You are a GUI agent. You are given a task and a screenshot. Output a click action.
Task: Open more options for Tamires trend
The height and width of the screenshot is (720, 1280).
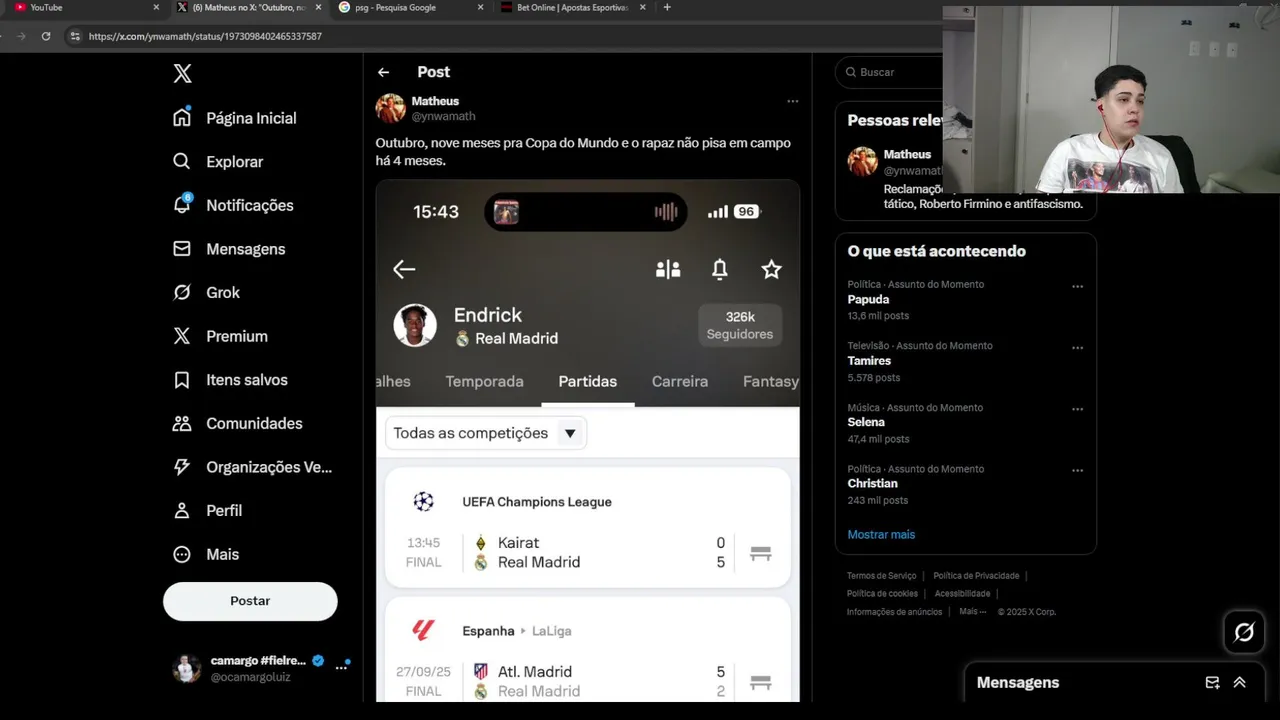1077,348
